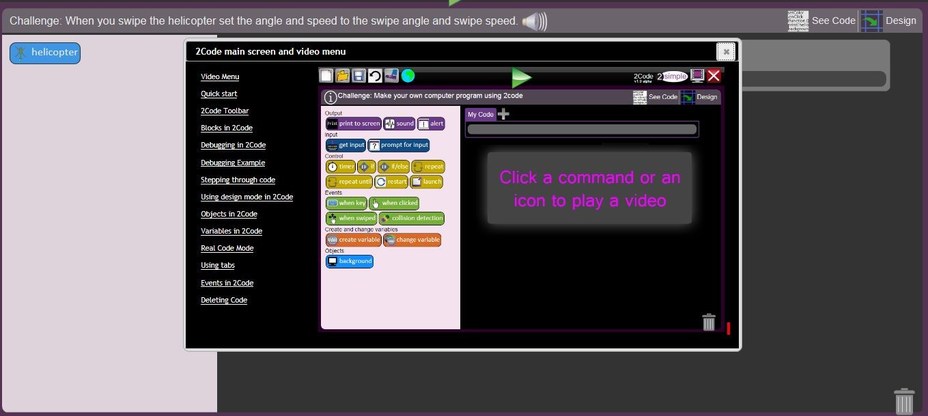Click See Code in the main window top bar

tap(821, 21)
